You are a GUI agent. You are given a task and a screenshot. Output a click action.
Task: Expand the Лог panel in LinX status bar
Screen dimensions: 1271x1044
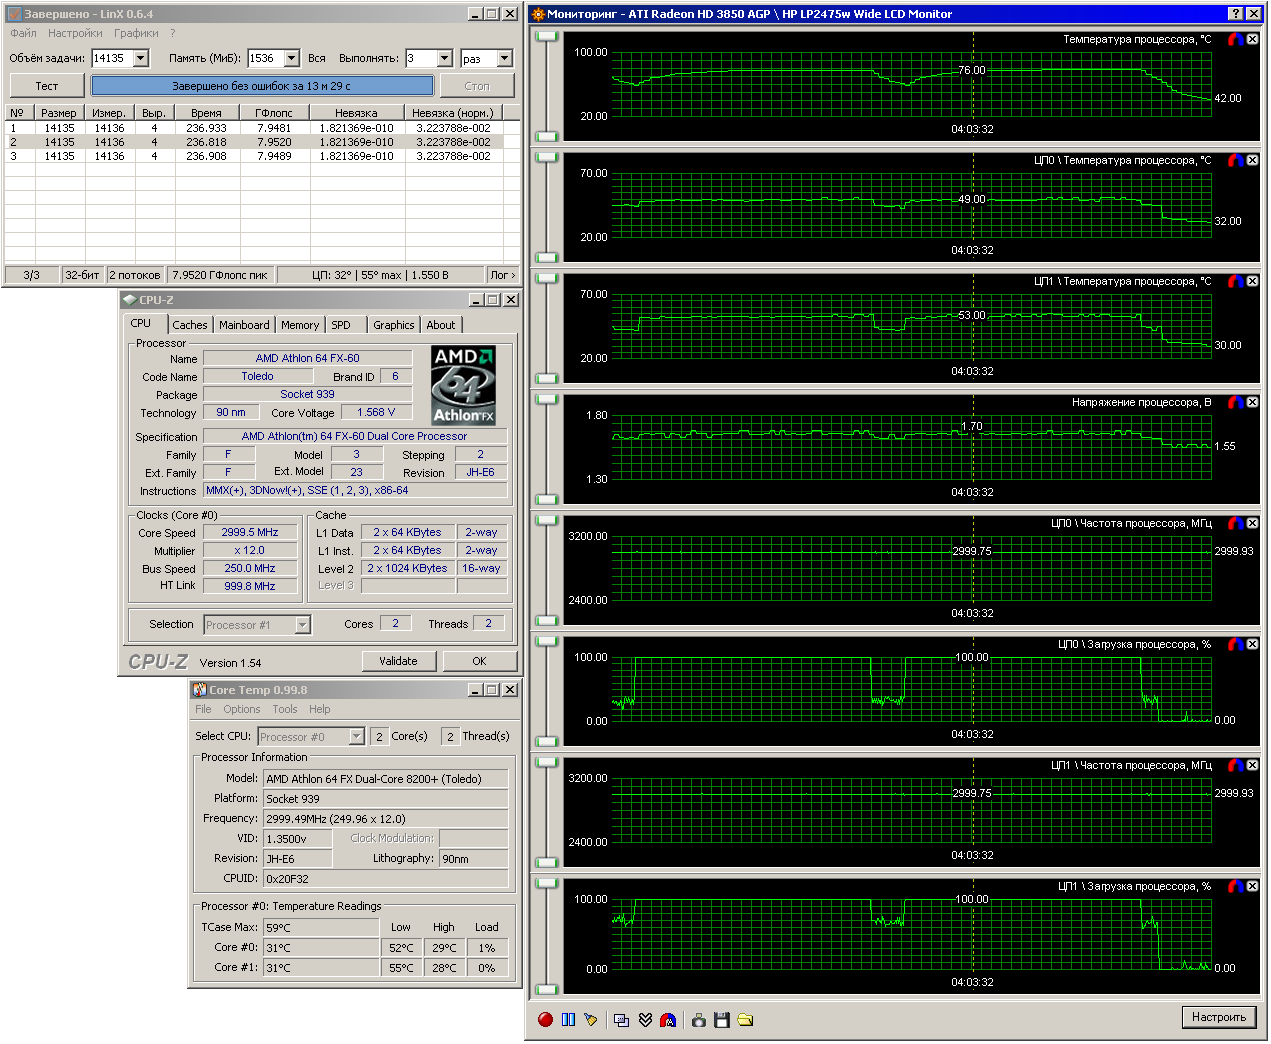point(502,275)
